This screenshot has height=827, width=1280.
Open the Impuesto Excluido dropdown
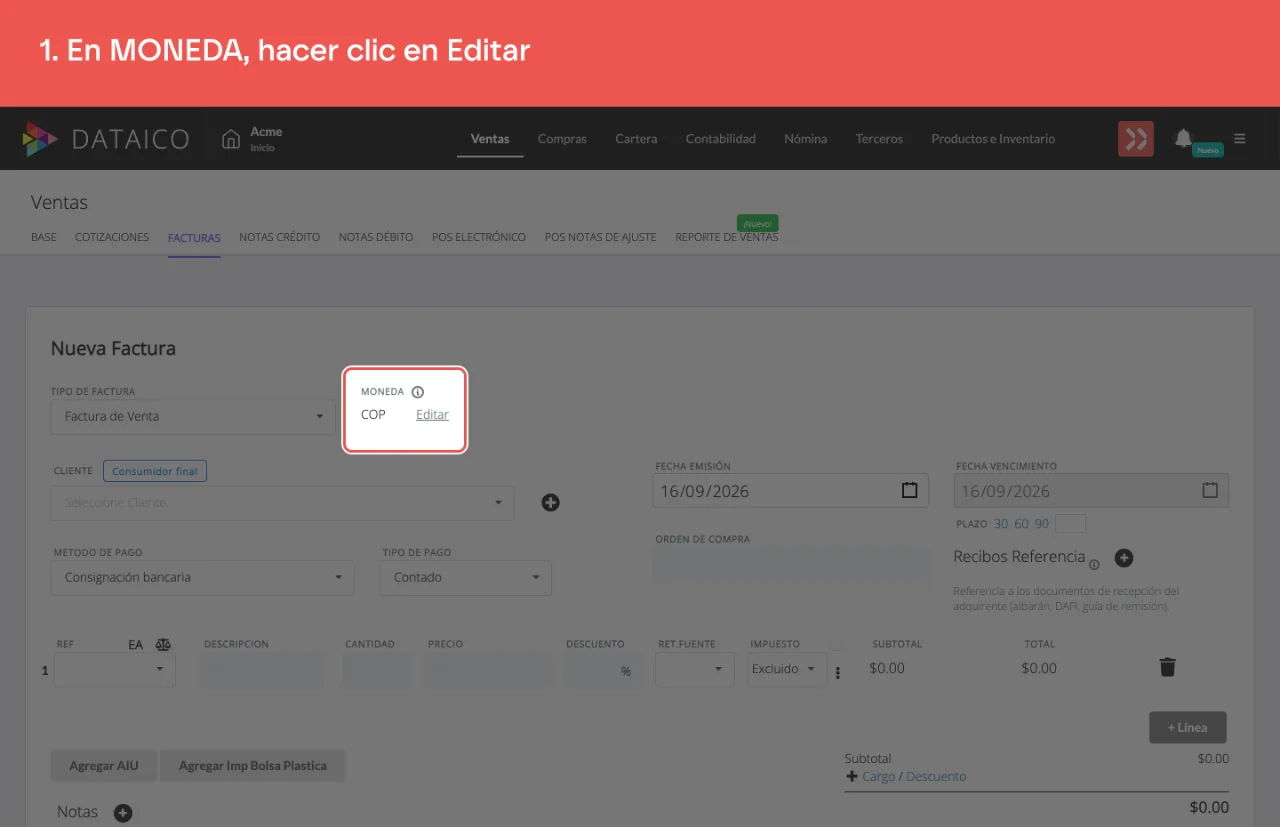[787, 669]
